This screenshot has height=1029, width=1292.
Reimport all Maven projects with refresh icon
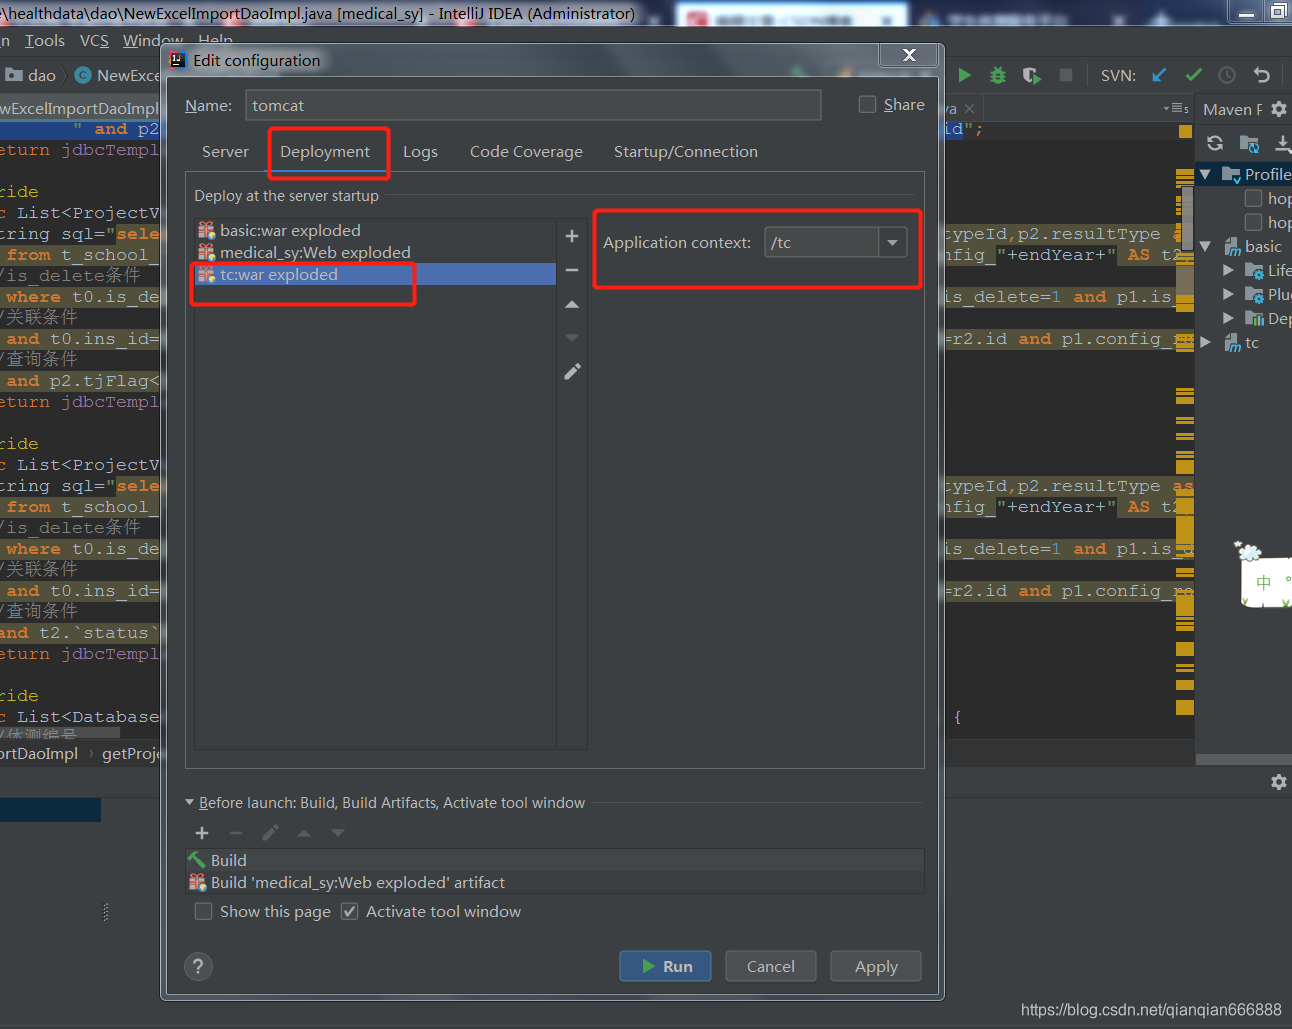click(1215, 143)
